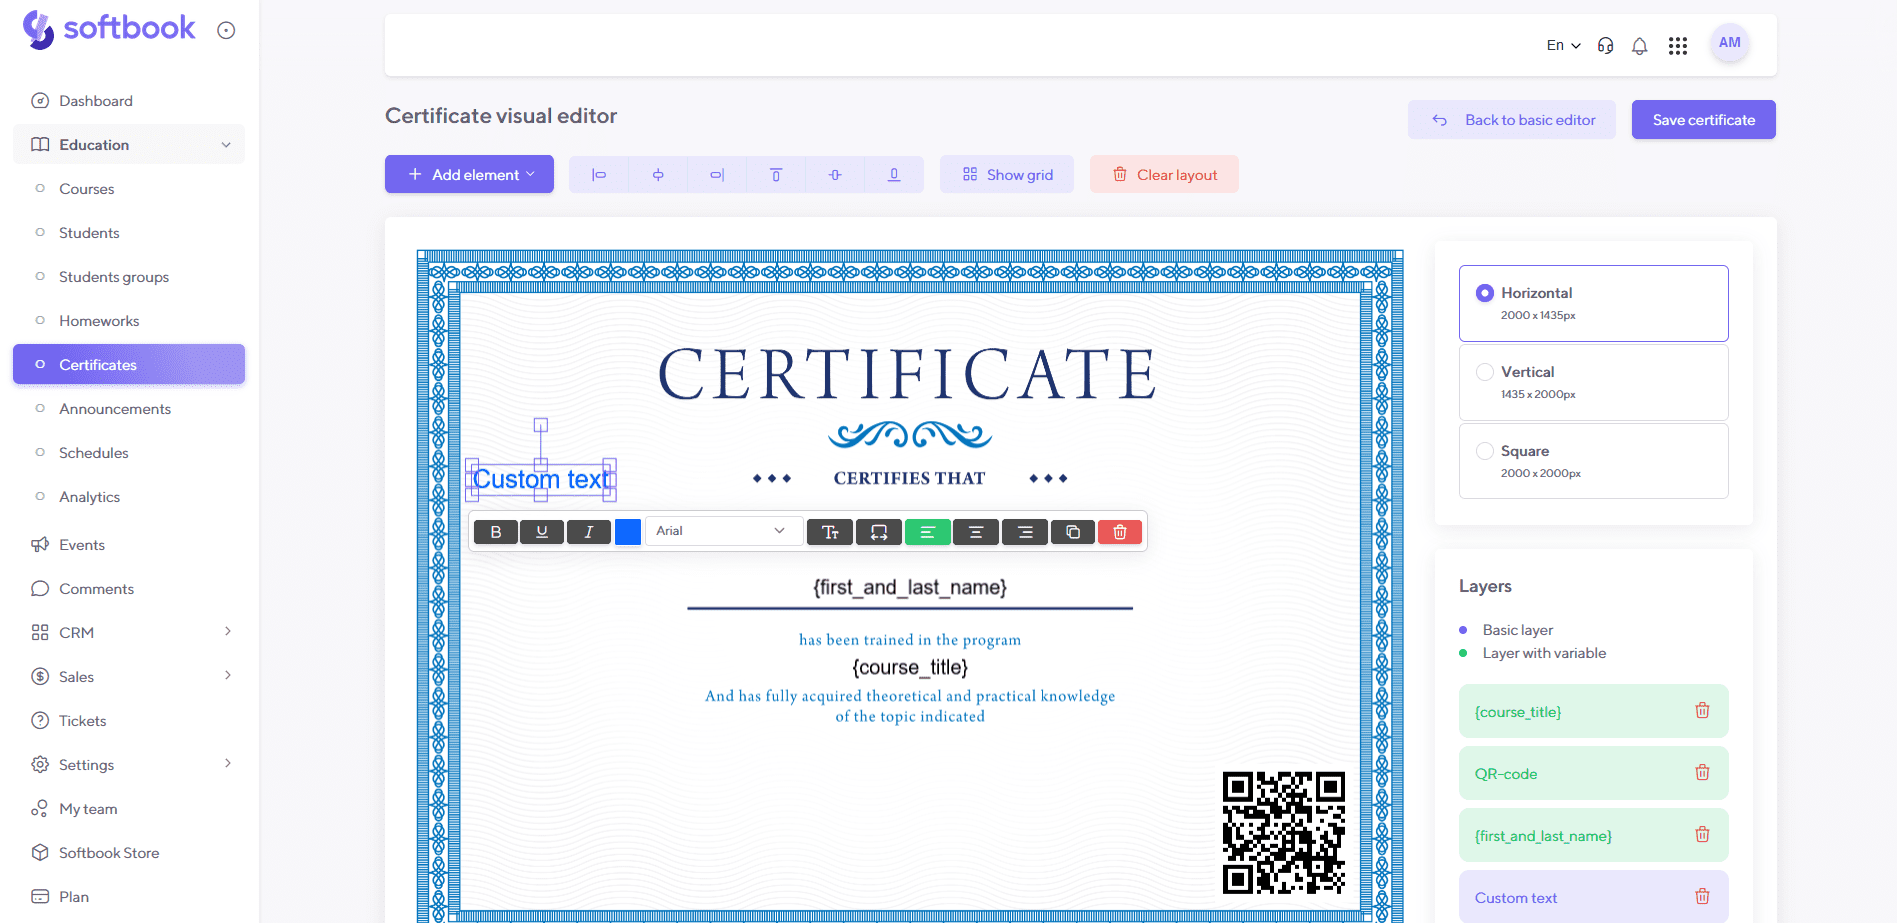This screenshot has width=1897, height=923.
Task: Delete the Custom text layer
Action: [x=1702, y=897]
